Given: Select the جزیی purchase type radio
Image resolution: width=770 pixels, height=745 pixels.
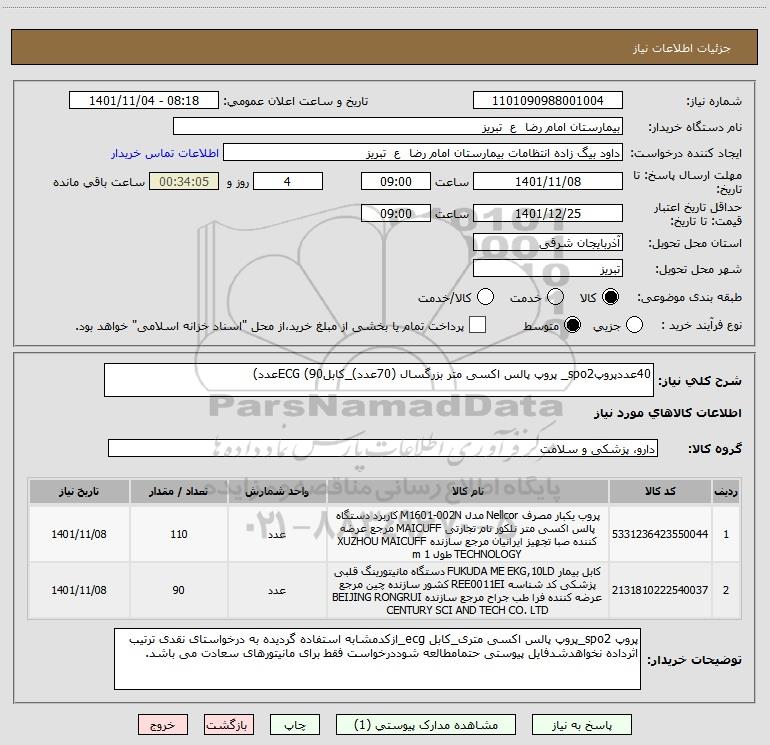Looking at the screenshot, I should tap(634, 325).
